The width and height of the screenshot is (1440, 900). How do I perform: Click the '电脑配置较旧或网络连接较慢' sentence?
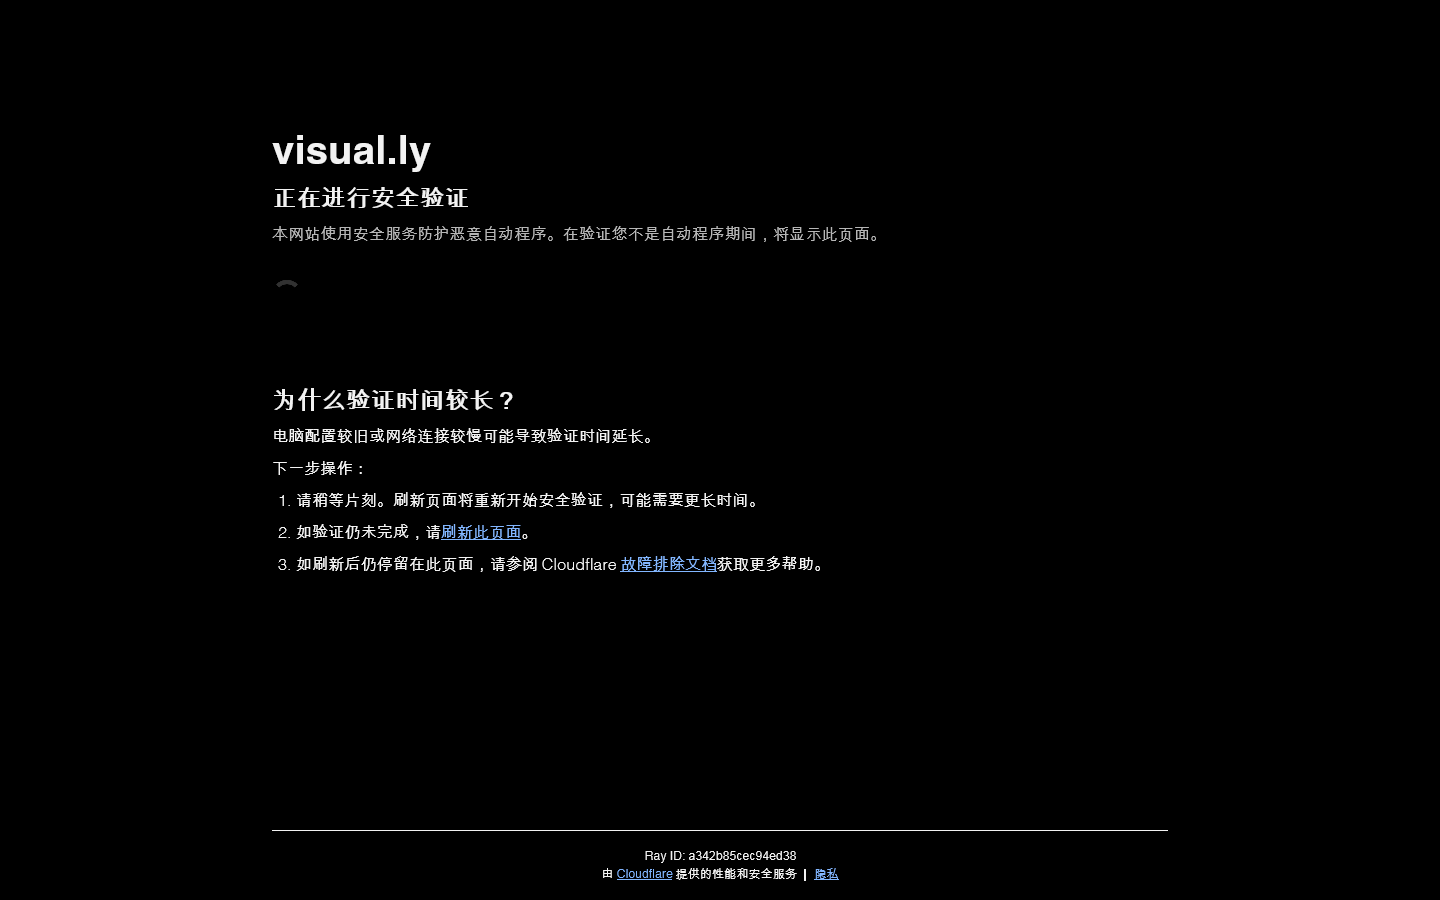tap(465, 436)
